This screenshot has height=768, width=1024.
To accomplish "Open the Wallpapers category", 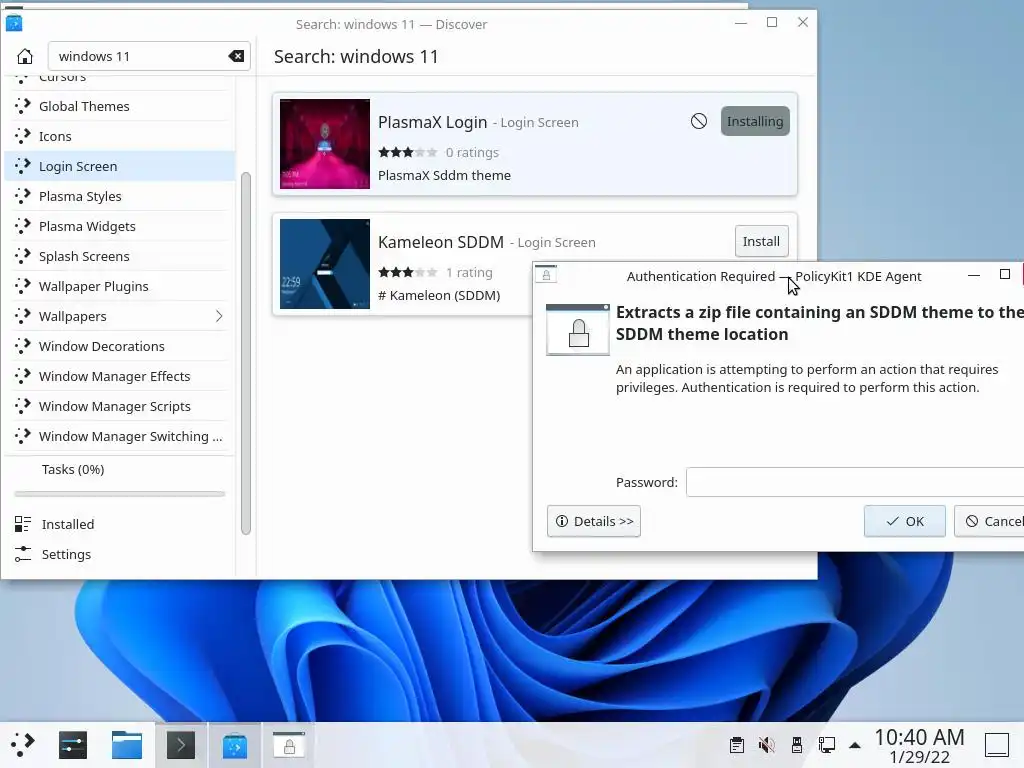I will [x=120, y=316].
